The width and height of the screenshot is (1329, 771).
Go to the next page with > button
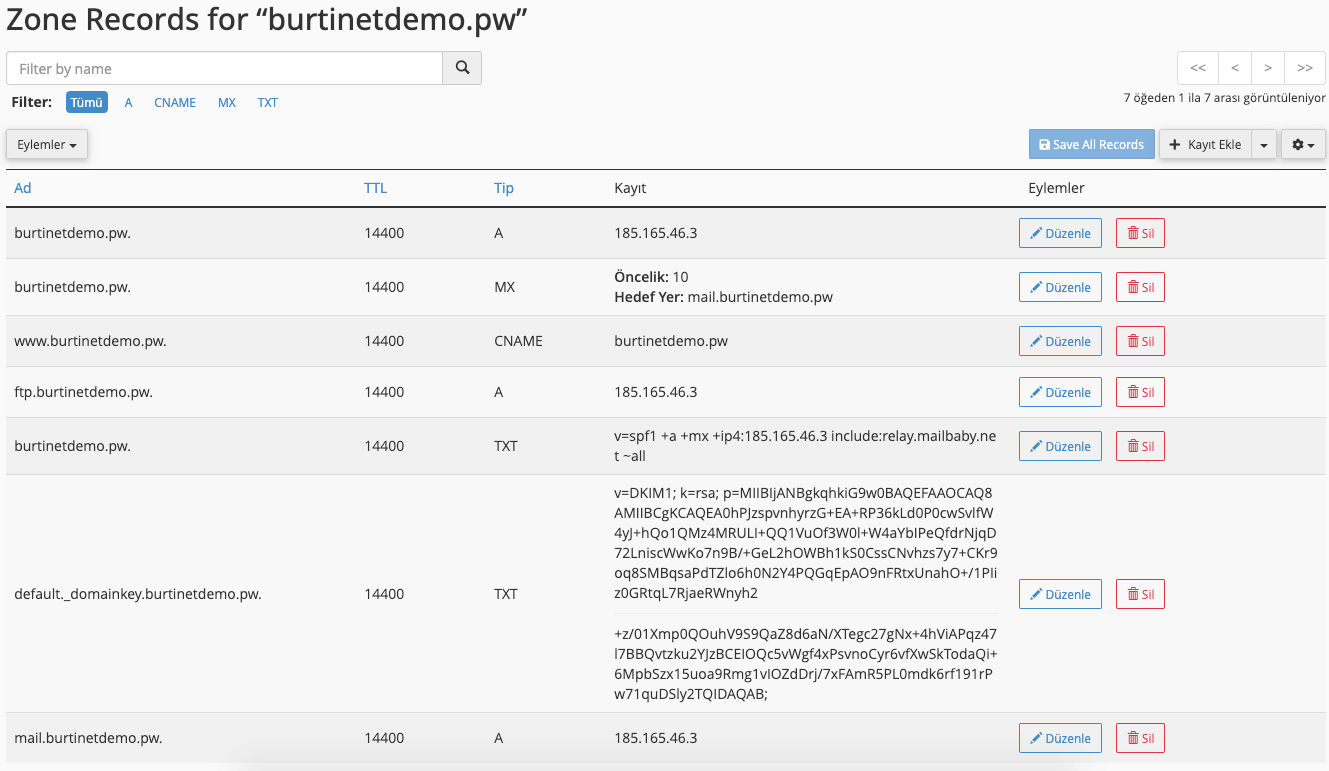pos(1268,68)
